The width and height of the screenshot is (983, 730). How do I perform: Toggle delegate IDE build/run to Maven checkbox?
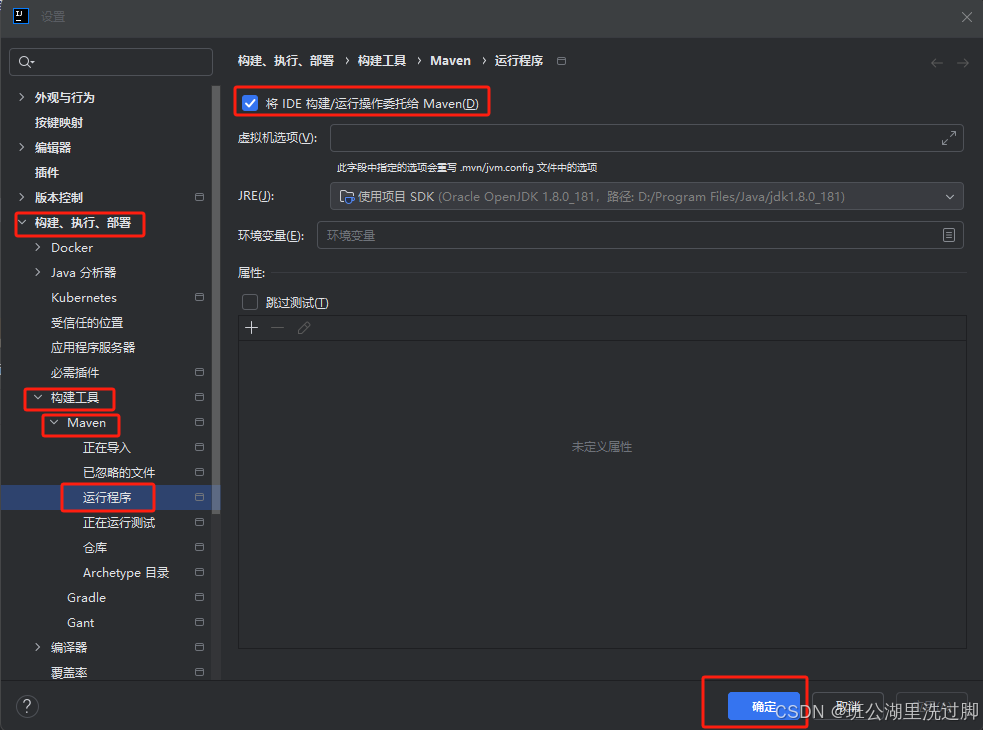point(250,103)
